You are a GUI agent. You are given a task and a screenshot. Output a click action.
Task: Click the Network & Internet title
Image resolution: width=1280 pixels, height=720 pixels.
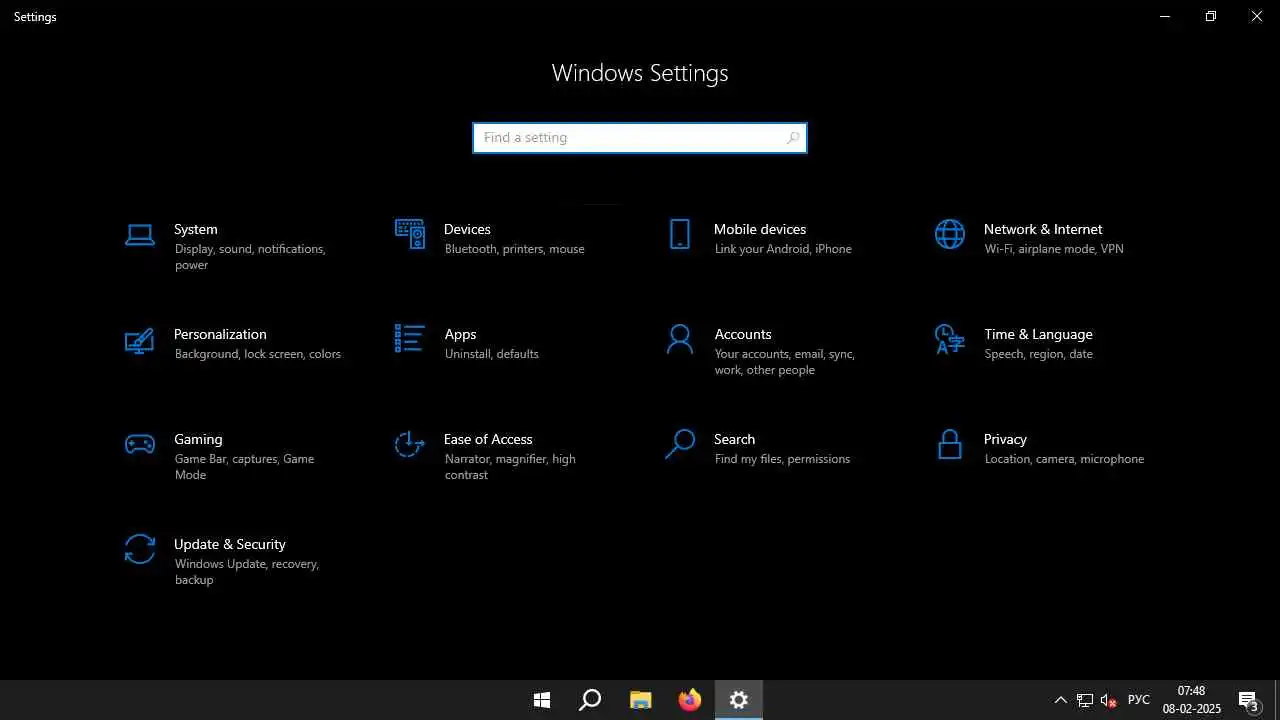click(x=1043, y=229)
